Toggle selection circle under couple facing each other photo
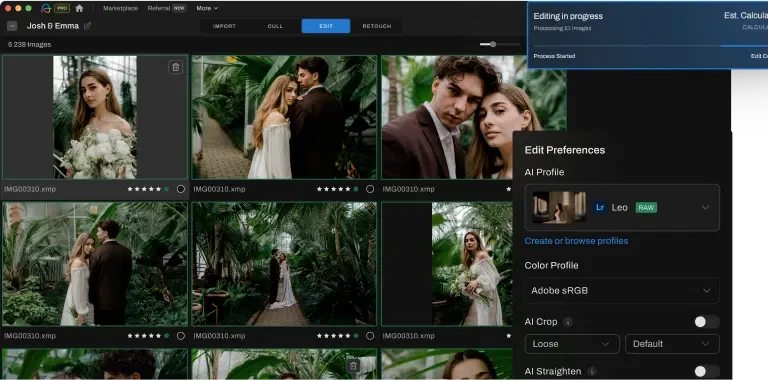Viewport: 769px width, 380px height. tap(180, 336)
